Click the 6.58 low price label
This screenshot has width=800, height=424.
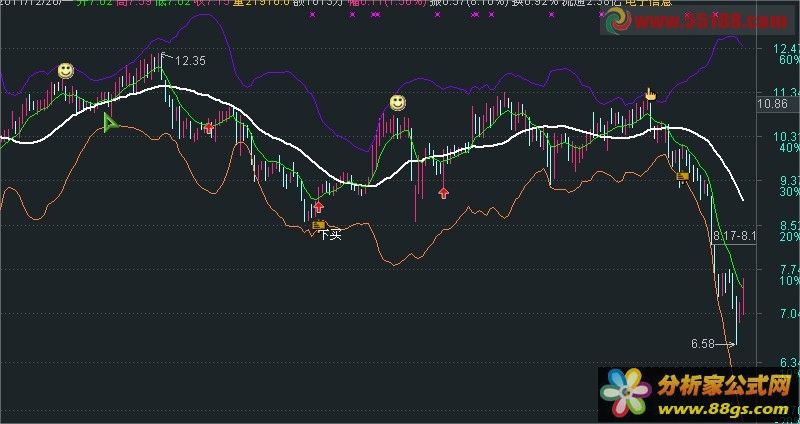tap(703, 344)
